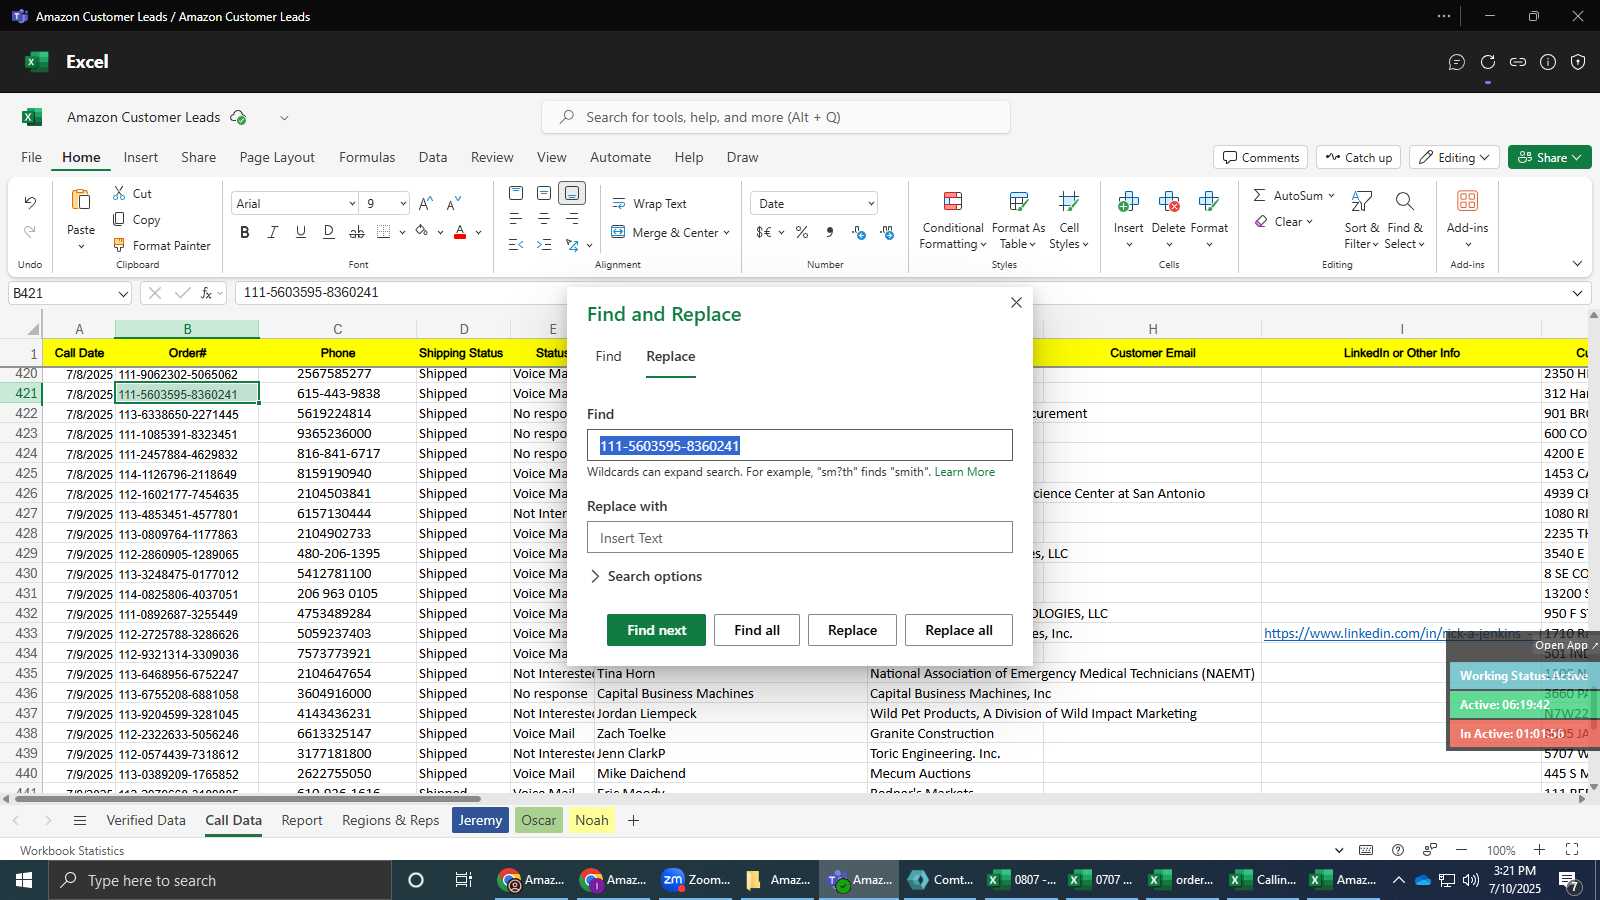Expand the formula bar
This screenshot has width=1600, height=900.
pos(1577,293)
